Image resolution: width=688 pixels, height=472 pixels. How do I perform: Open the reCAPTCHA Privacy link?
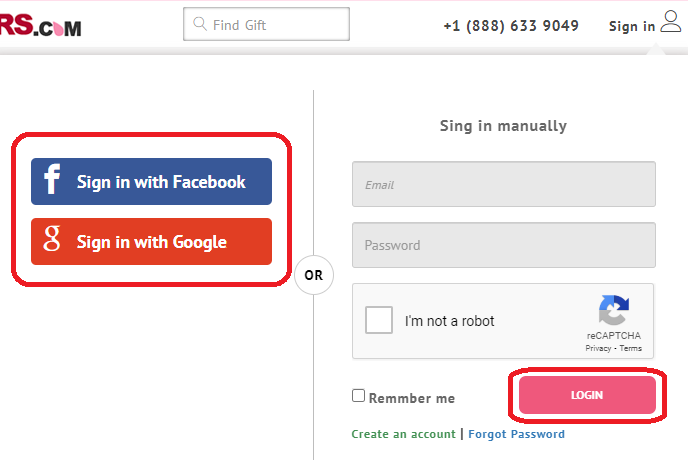tap(598, 348)
